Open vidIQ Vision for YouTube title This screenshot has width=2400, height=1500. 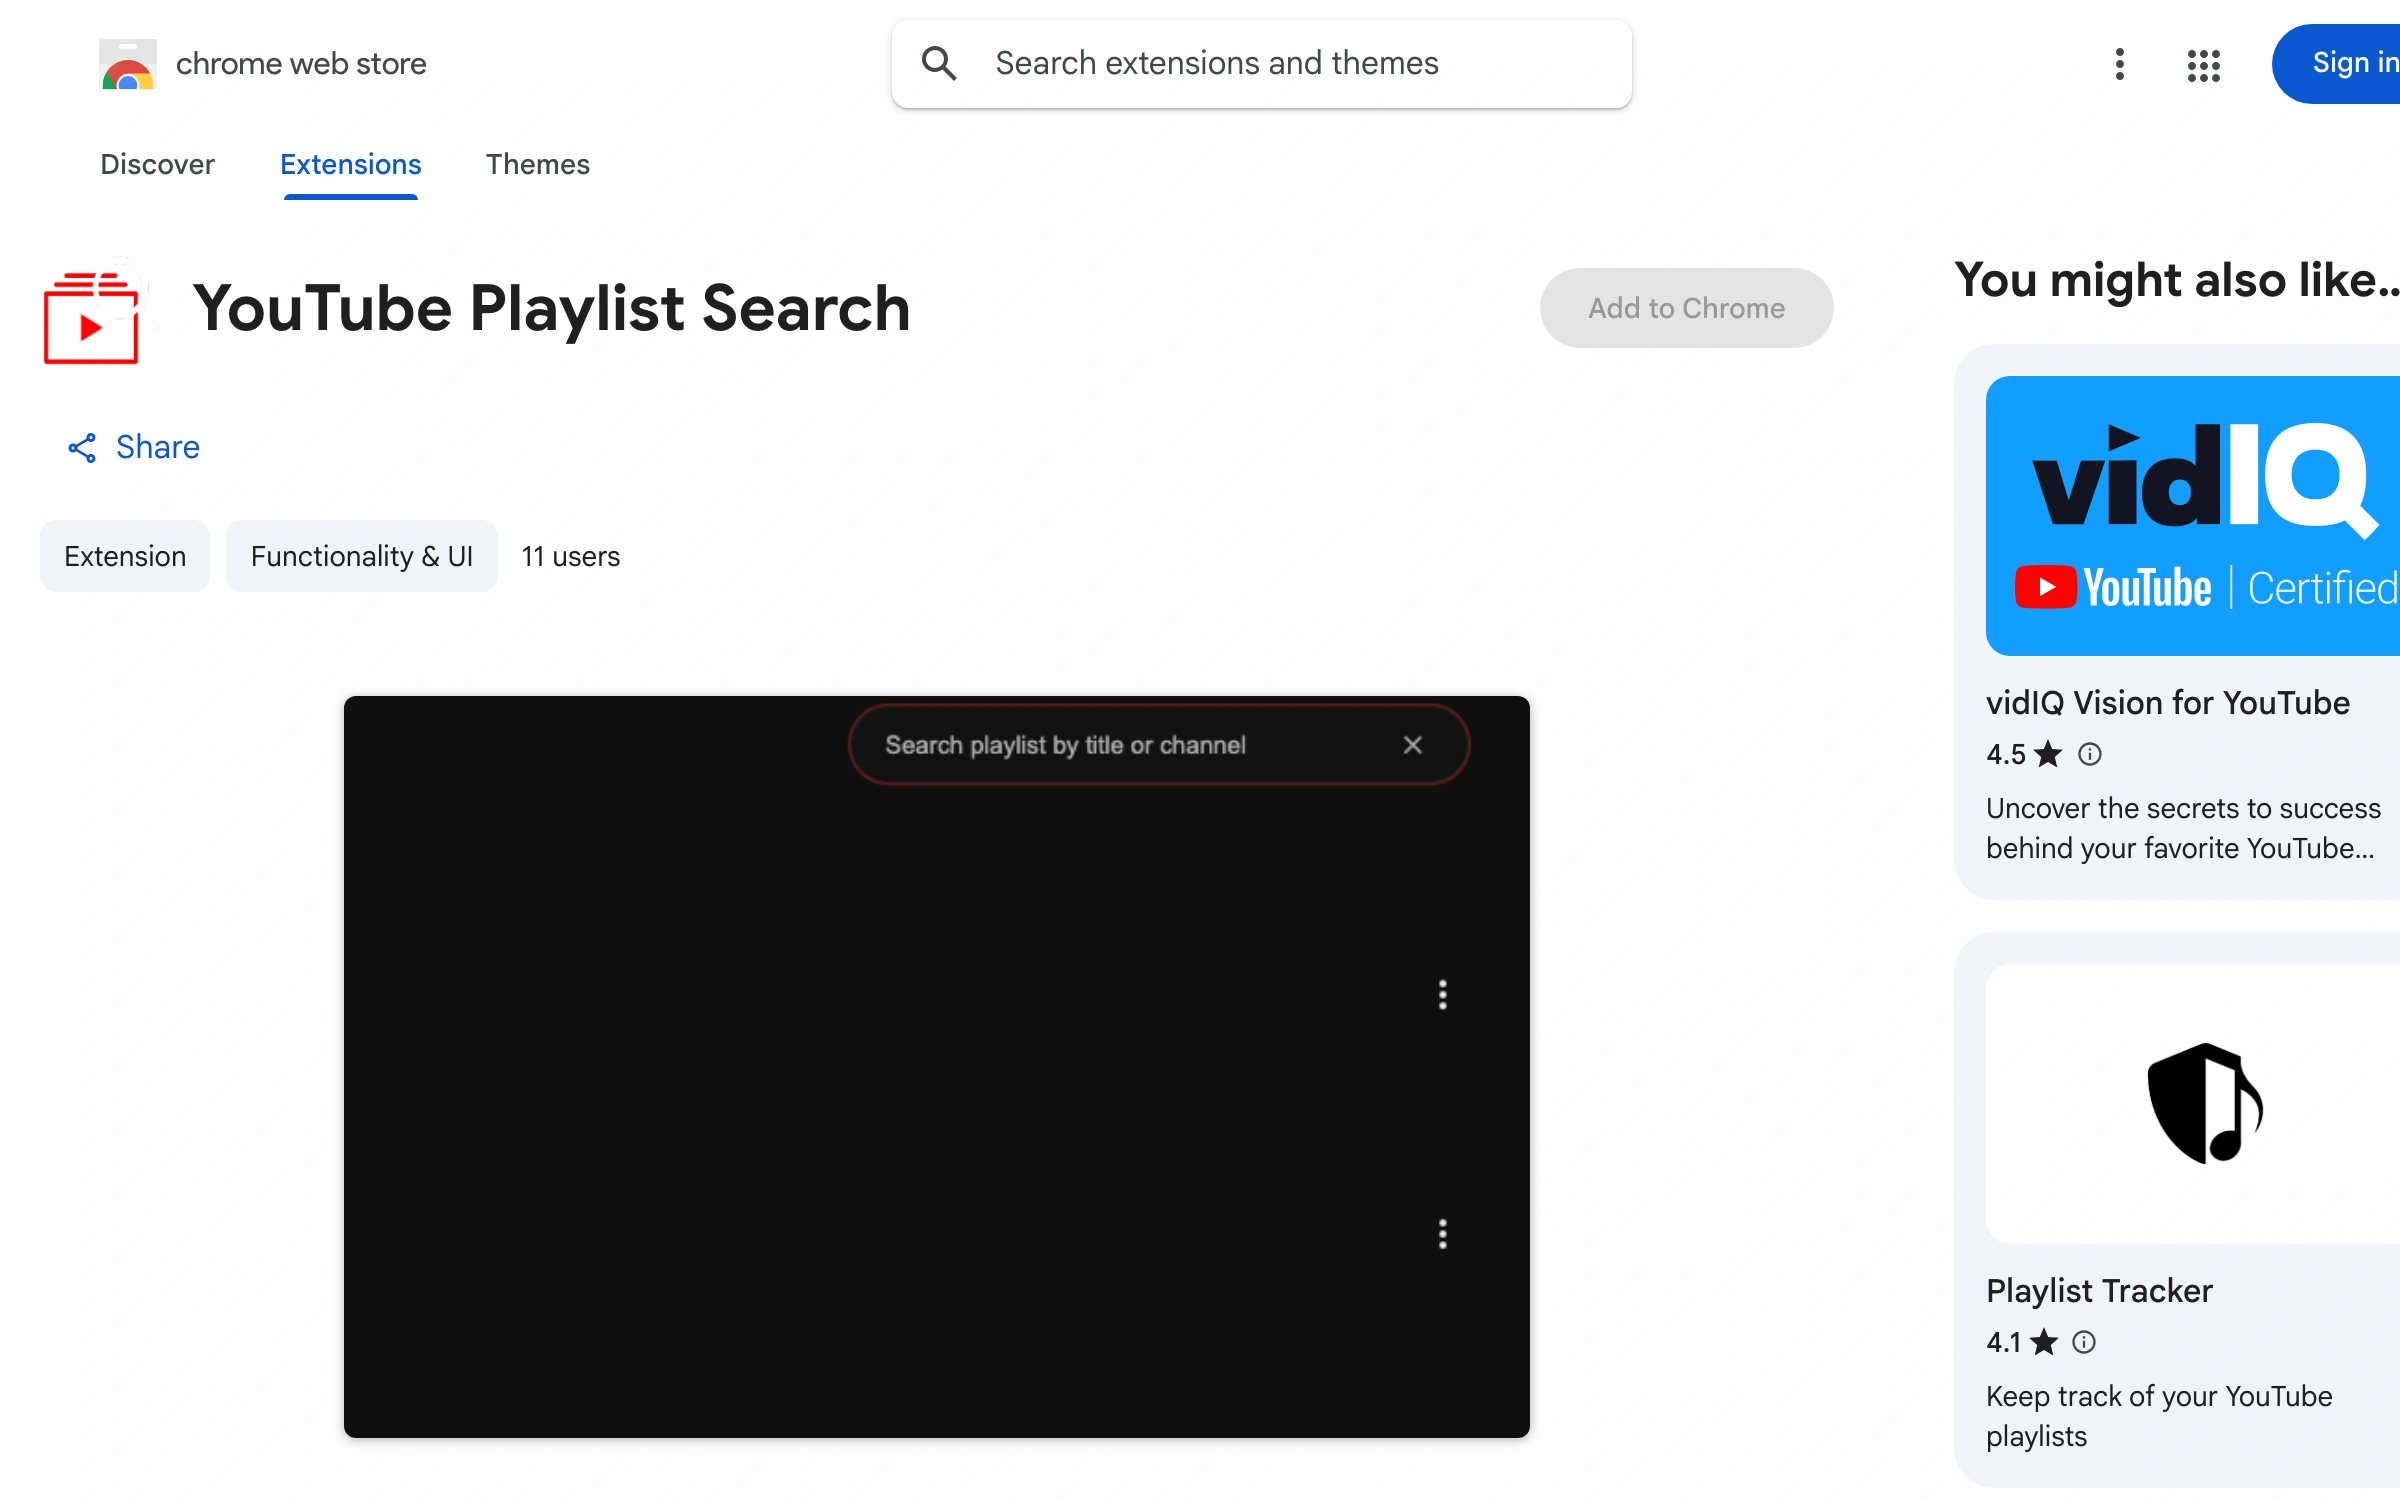pos(2168,703)
